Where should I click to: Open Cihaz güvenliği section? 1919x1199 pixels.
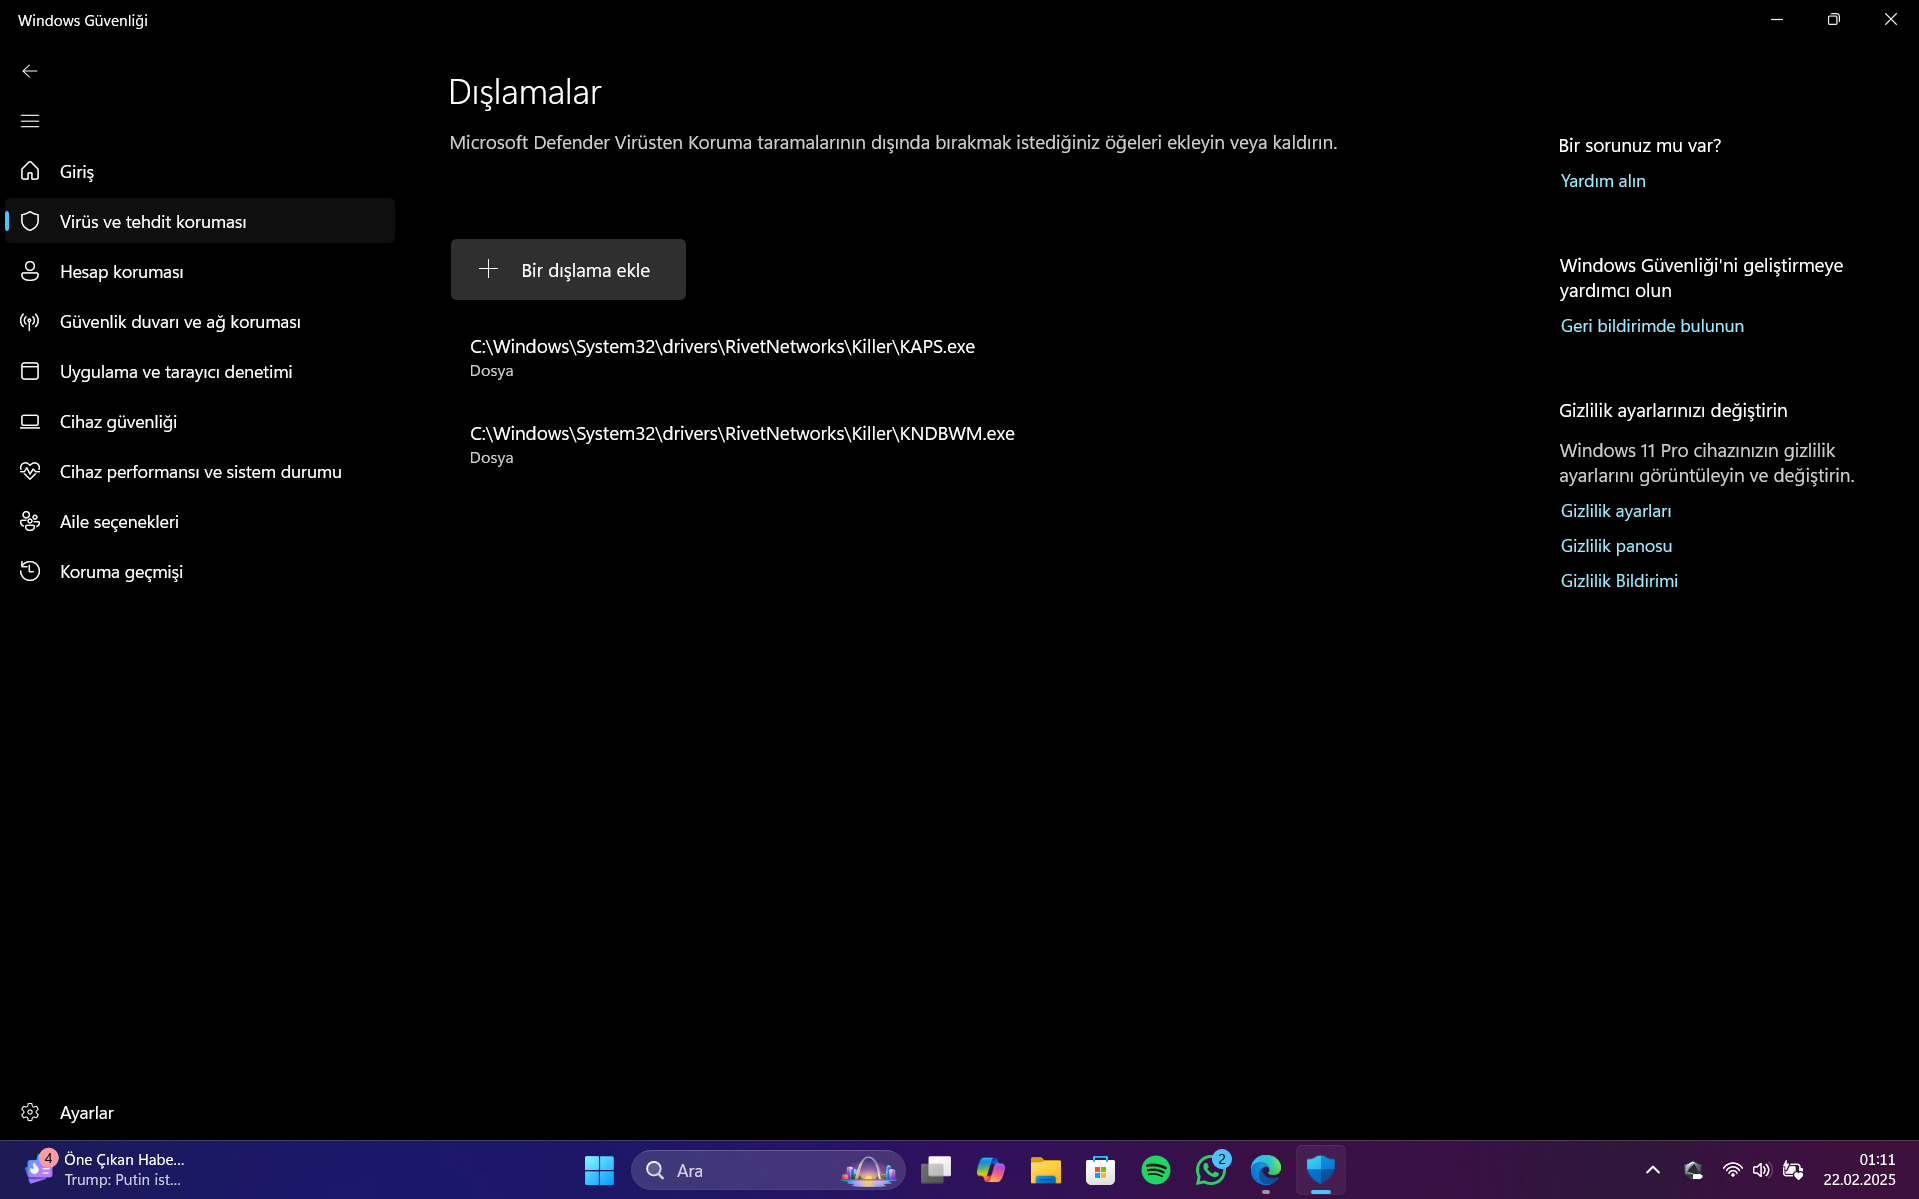[200, 421]
